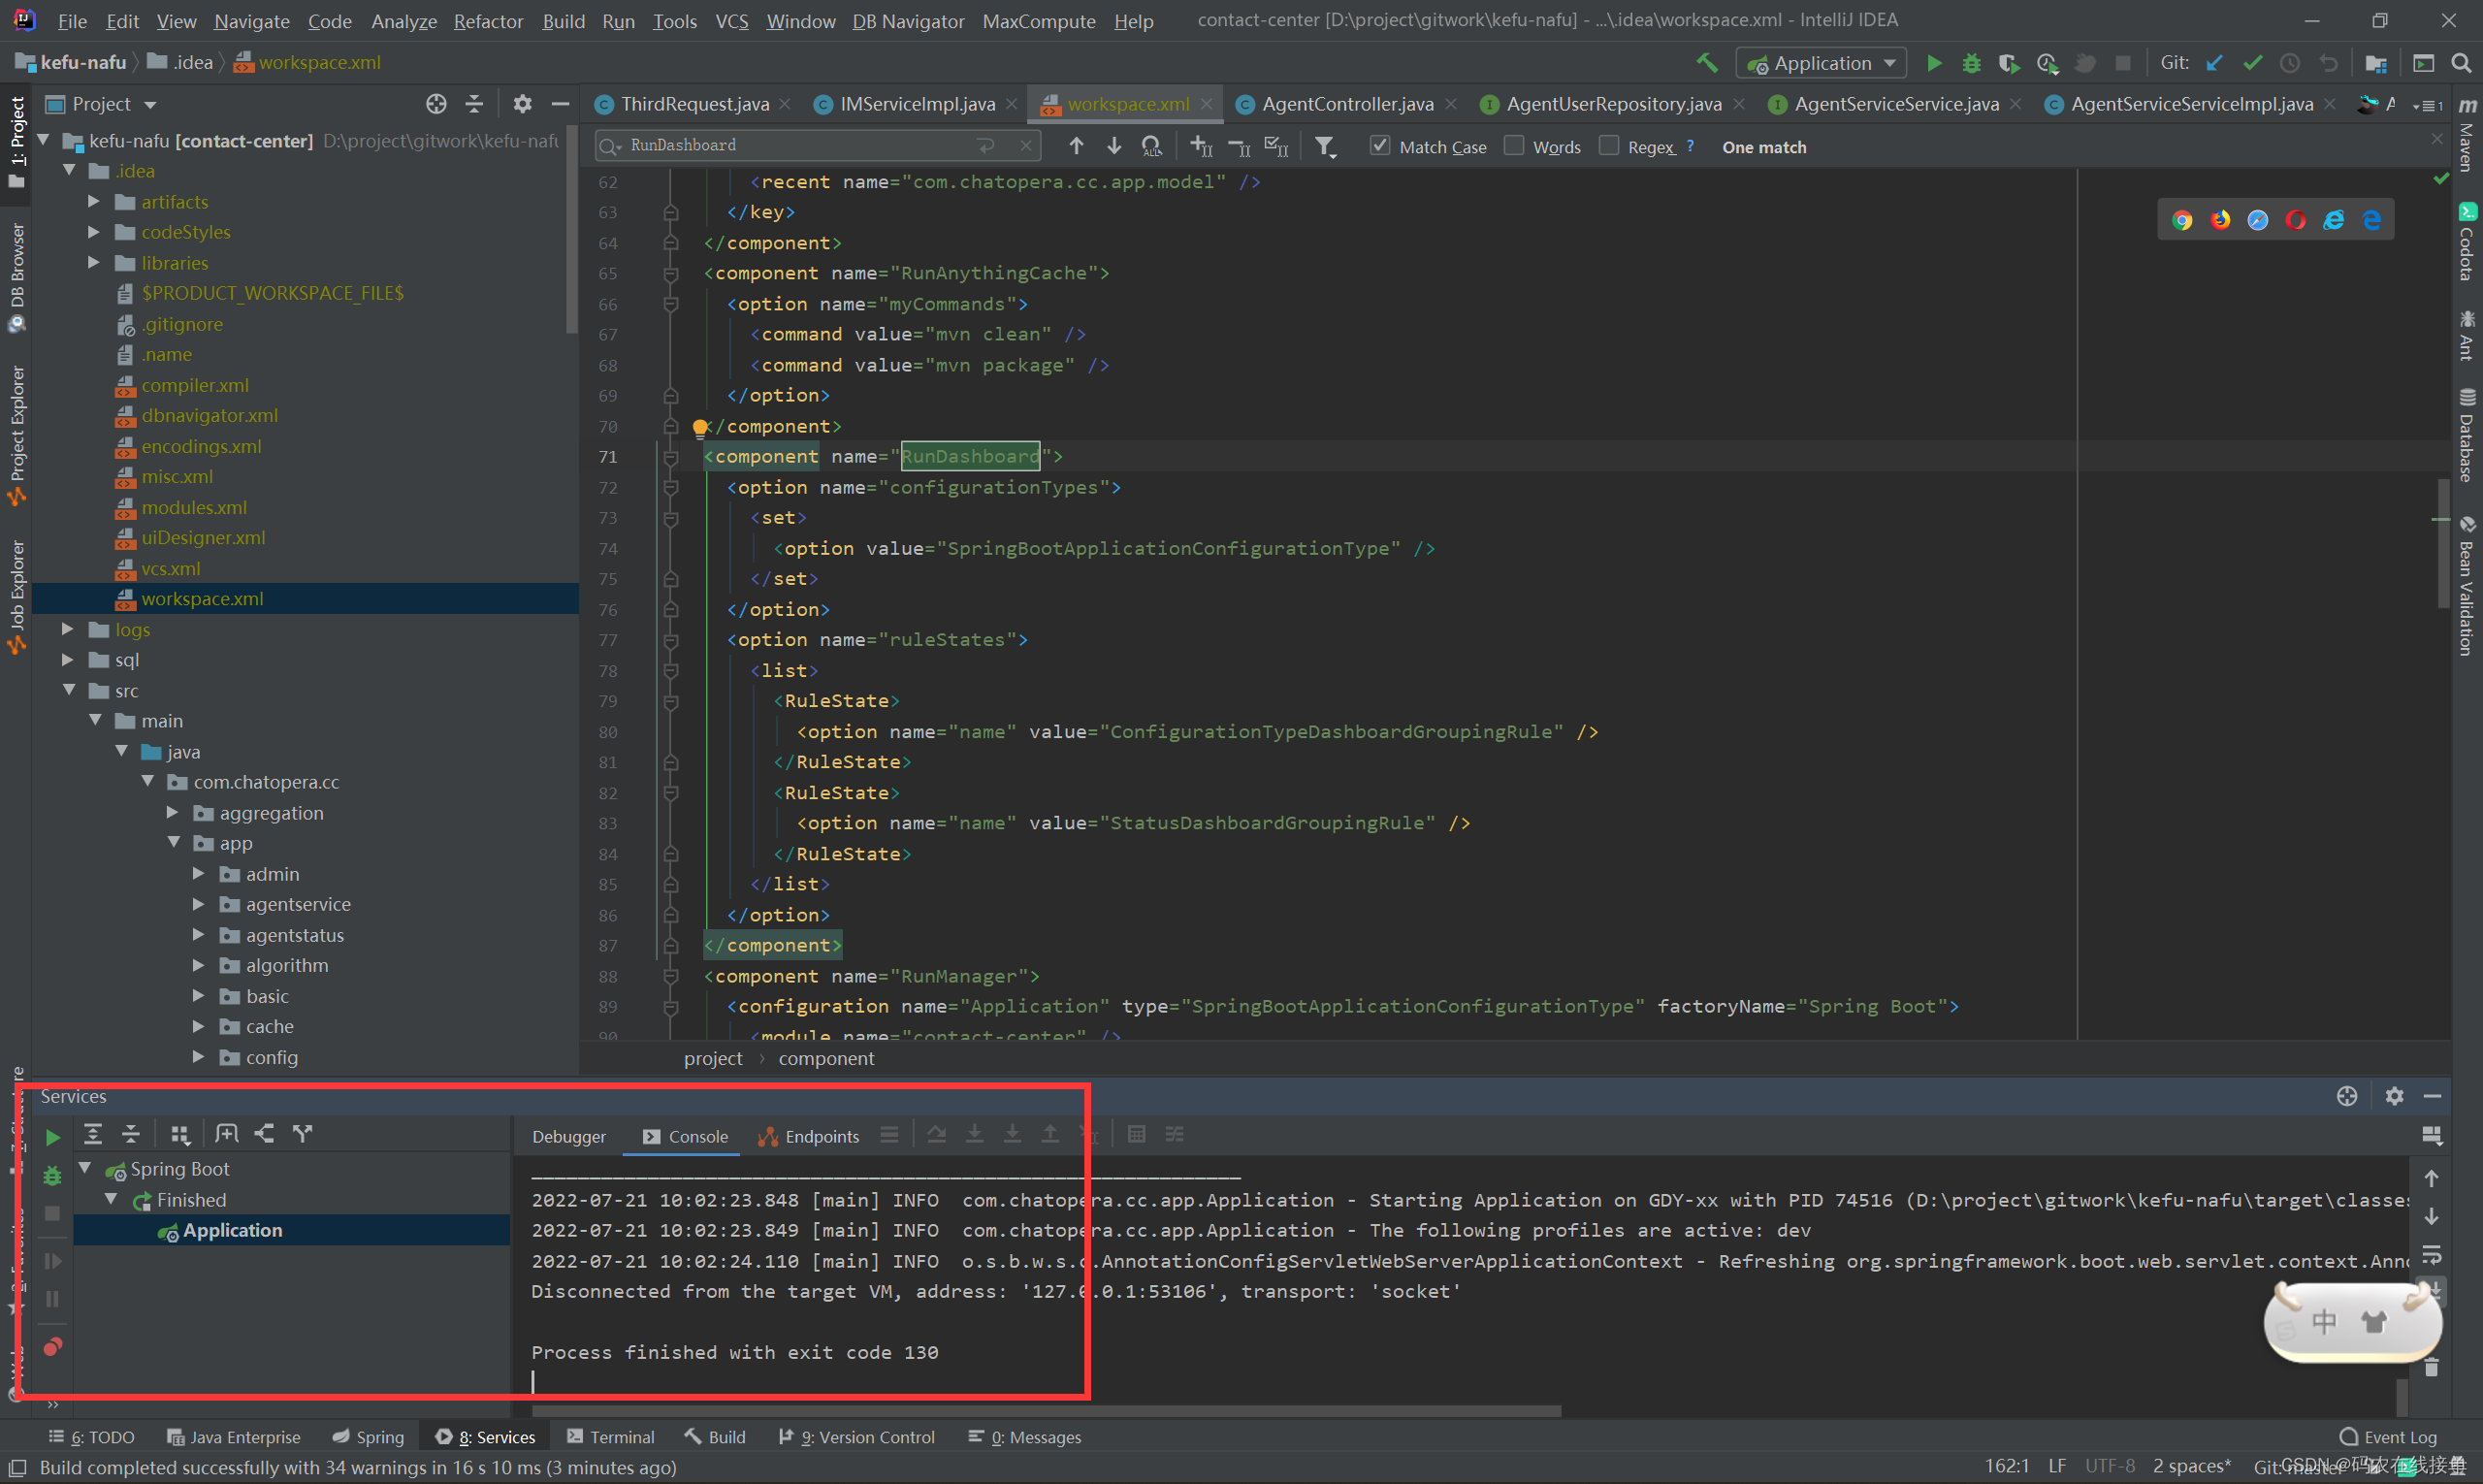The image size is (2483, 1484).
Task: Open the 9: Version Control tool window
Action: point(857,1437)
